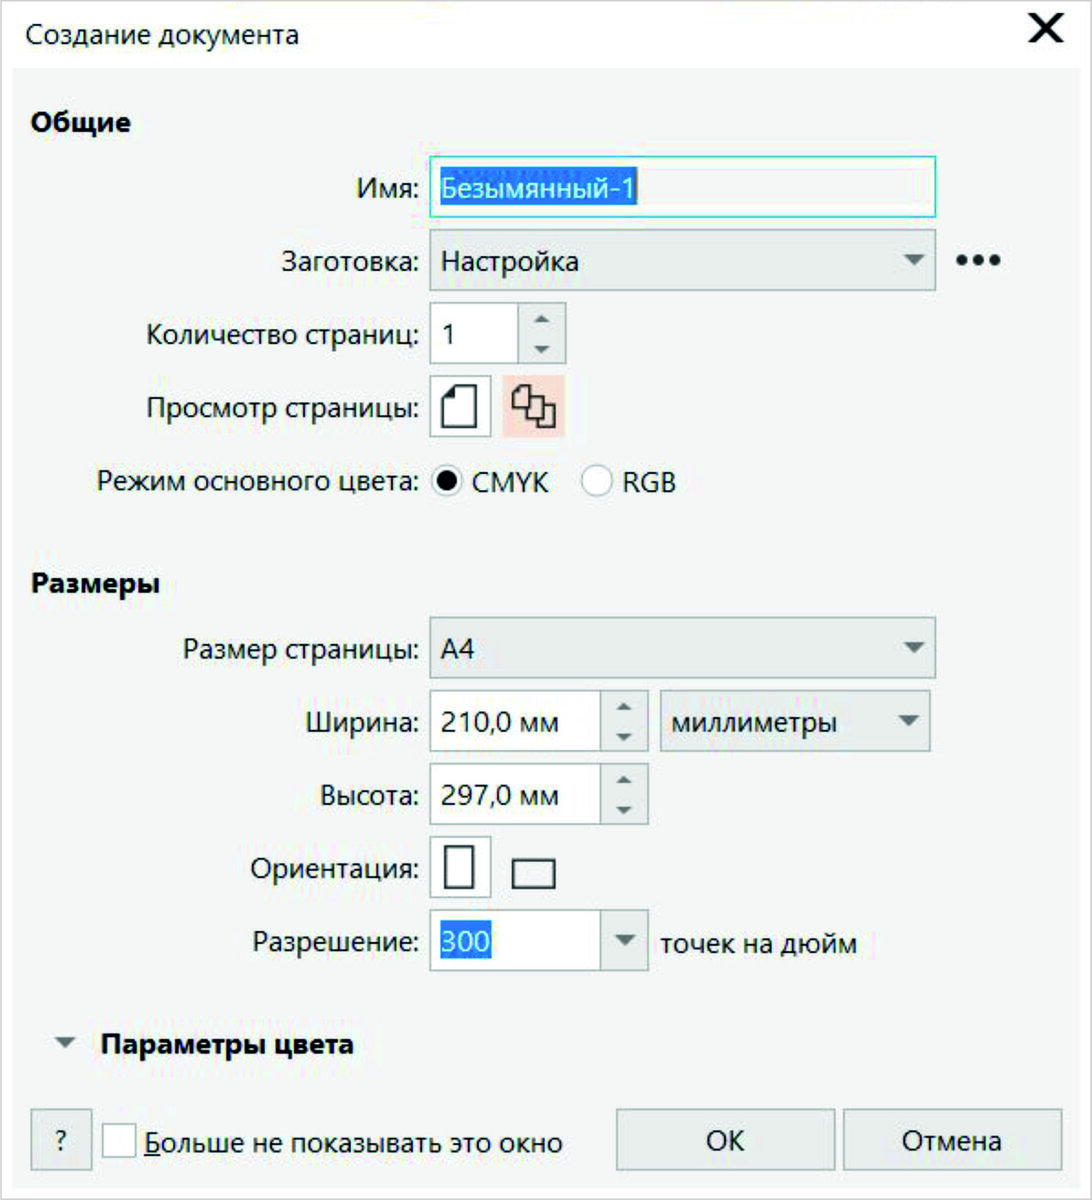Viewport: 1092px width, 1200px height.
Task: Open the 'Заготовка' preset dropdown
Action: (919, 260)
